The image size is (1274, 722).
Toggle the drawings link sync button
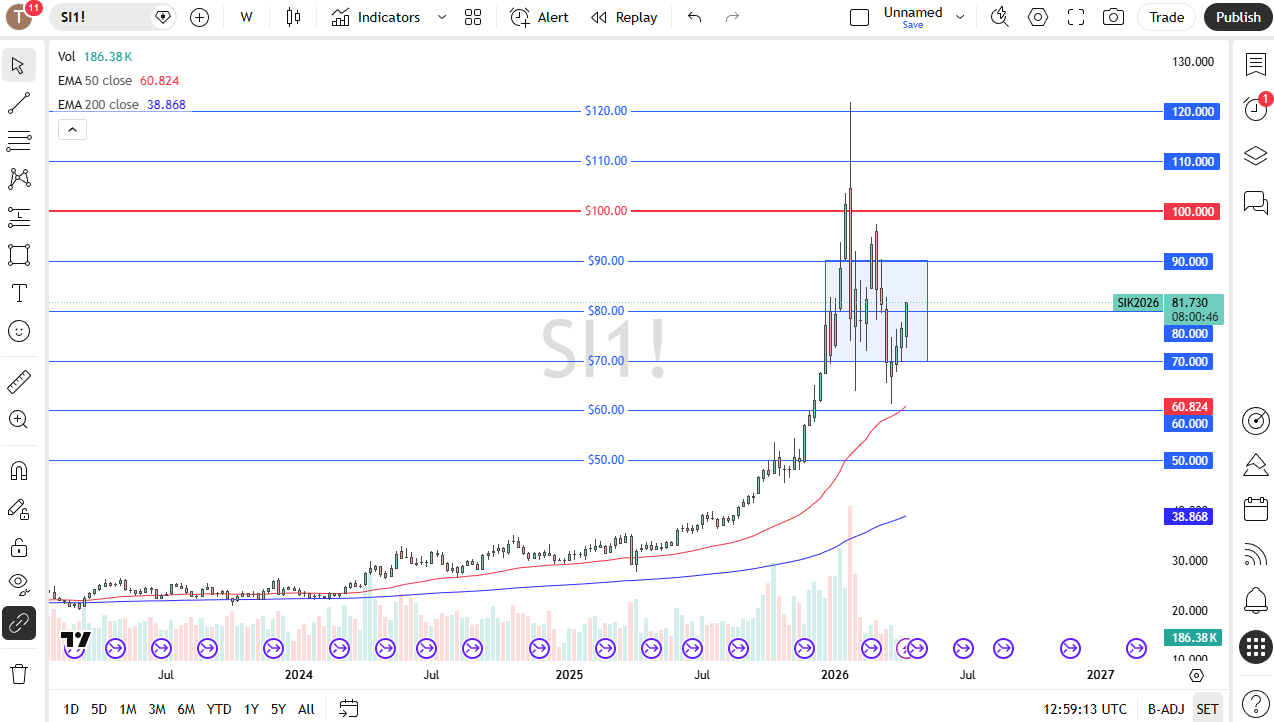tap(18, 623)
